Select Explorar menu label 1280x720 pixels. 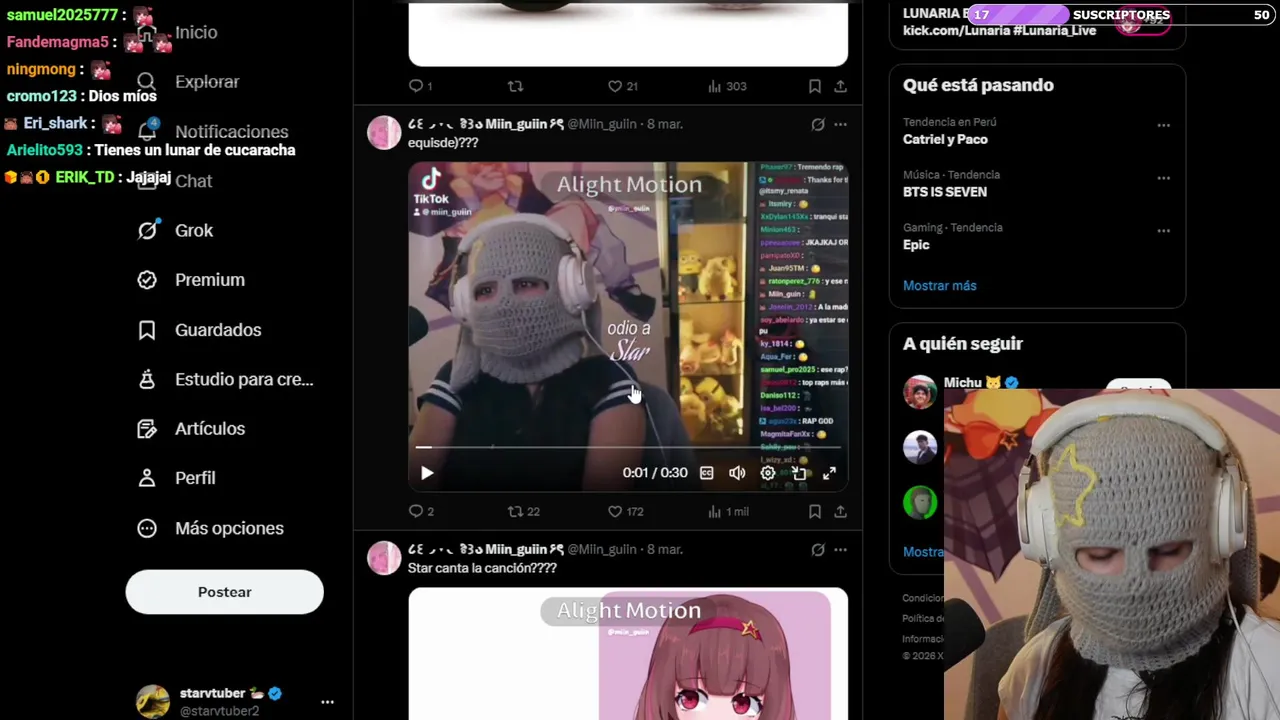(x=207, y=82)
